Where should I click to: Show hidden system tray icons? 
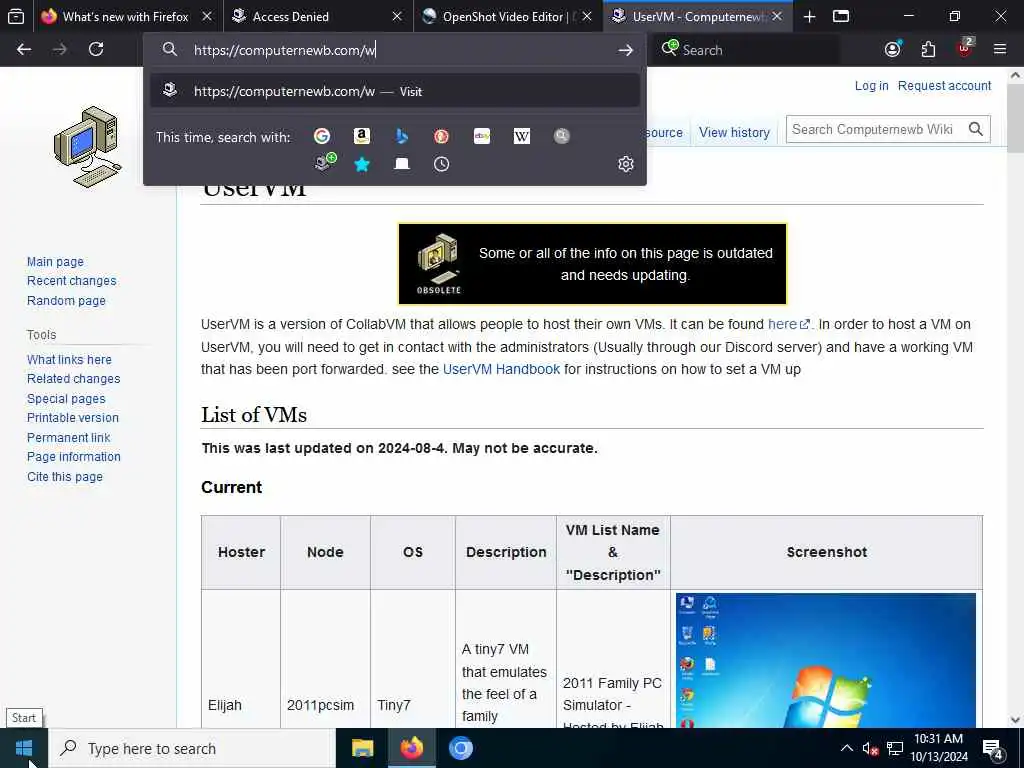pyautogui.click(x=846, y=748)
